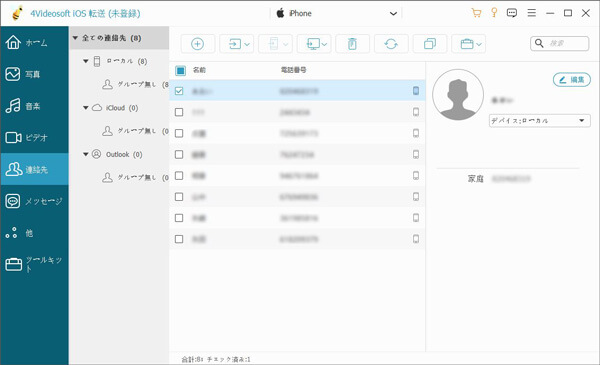
Task: Click the 名前 column header
Action: tap(199, 70)
